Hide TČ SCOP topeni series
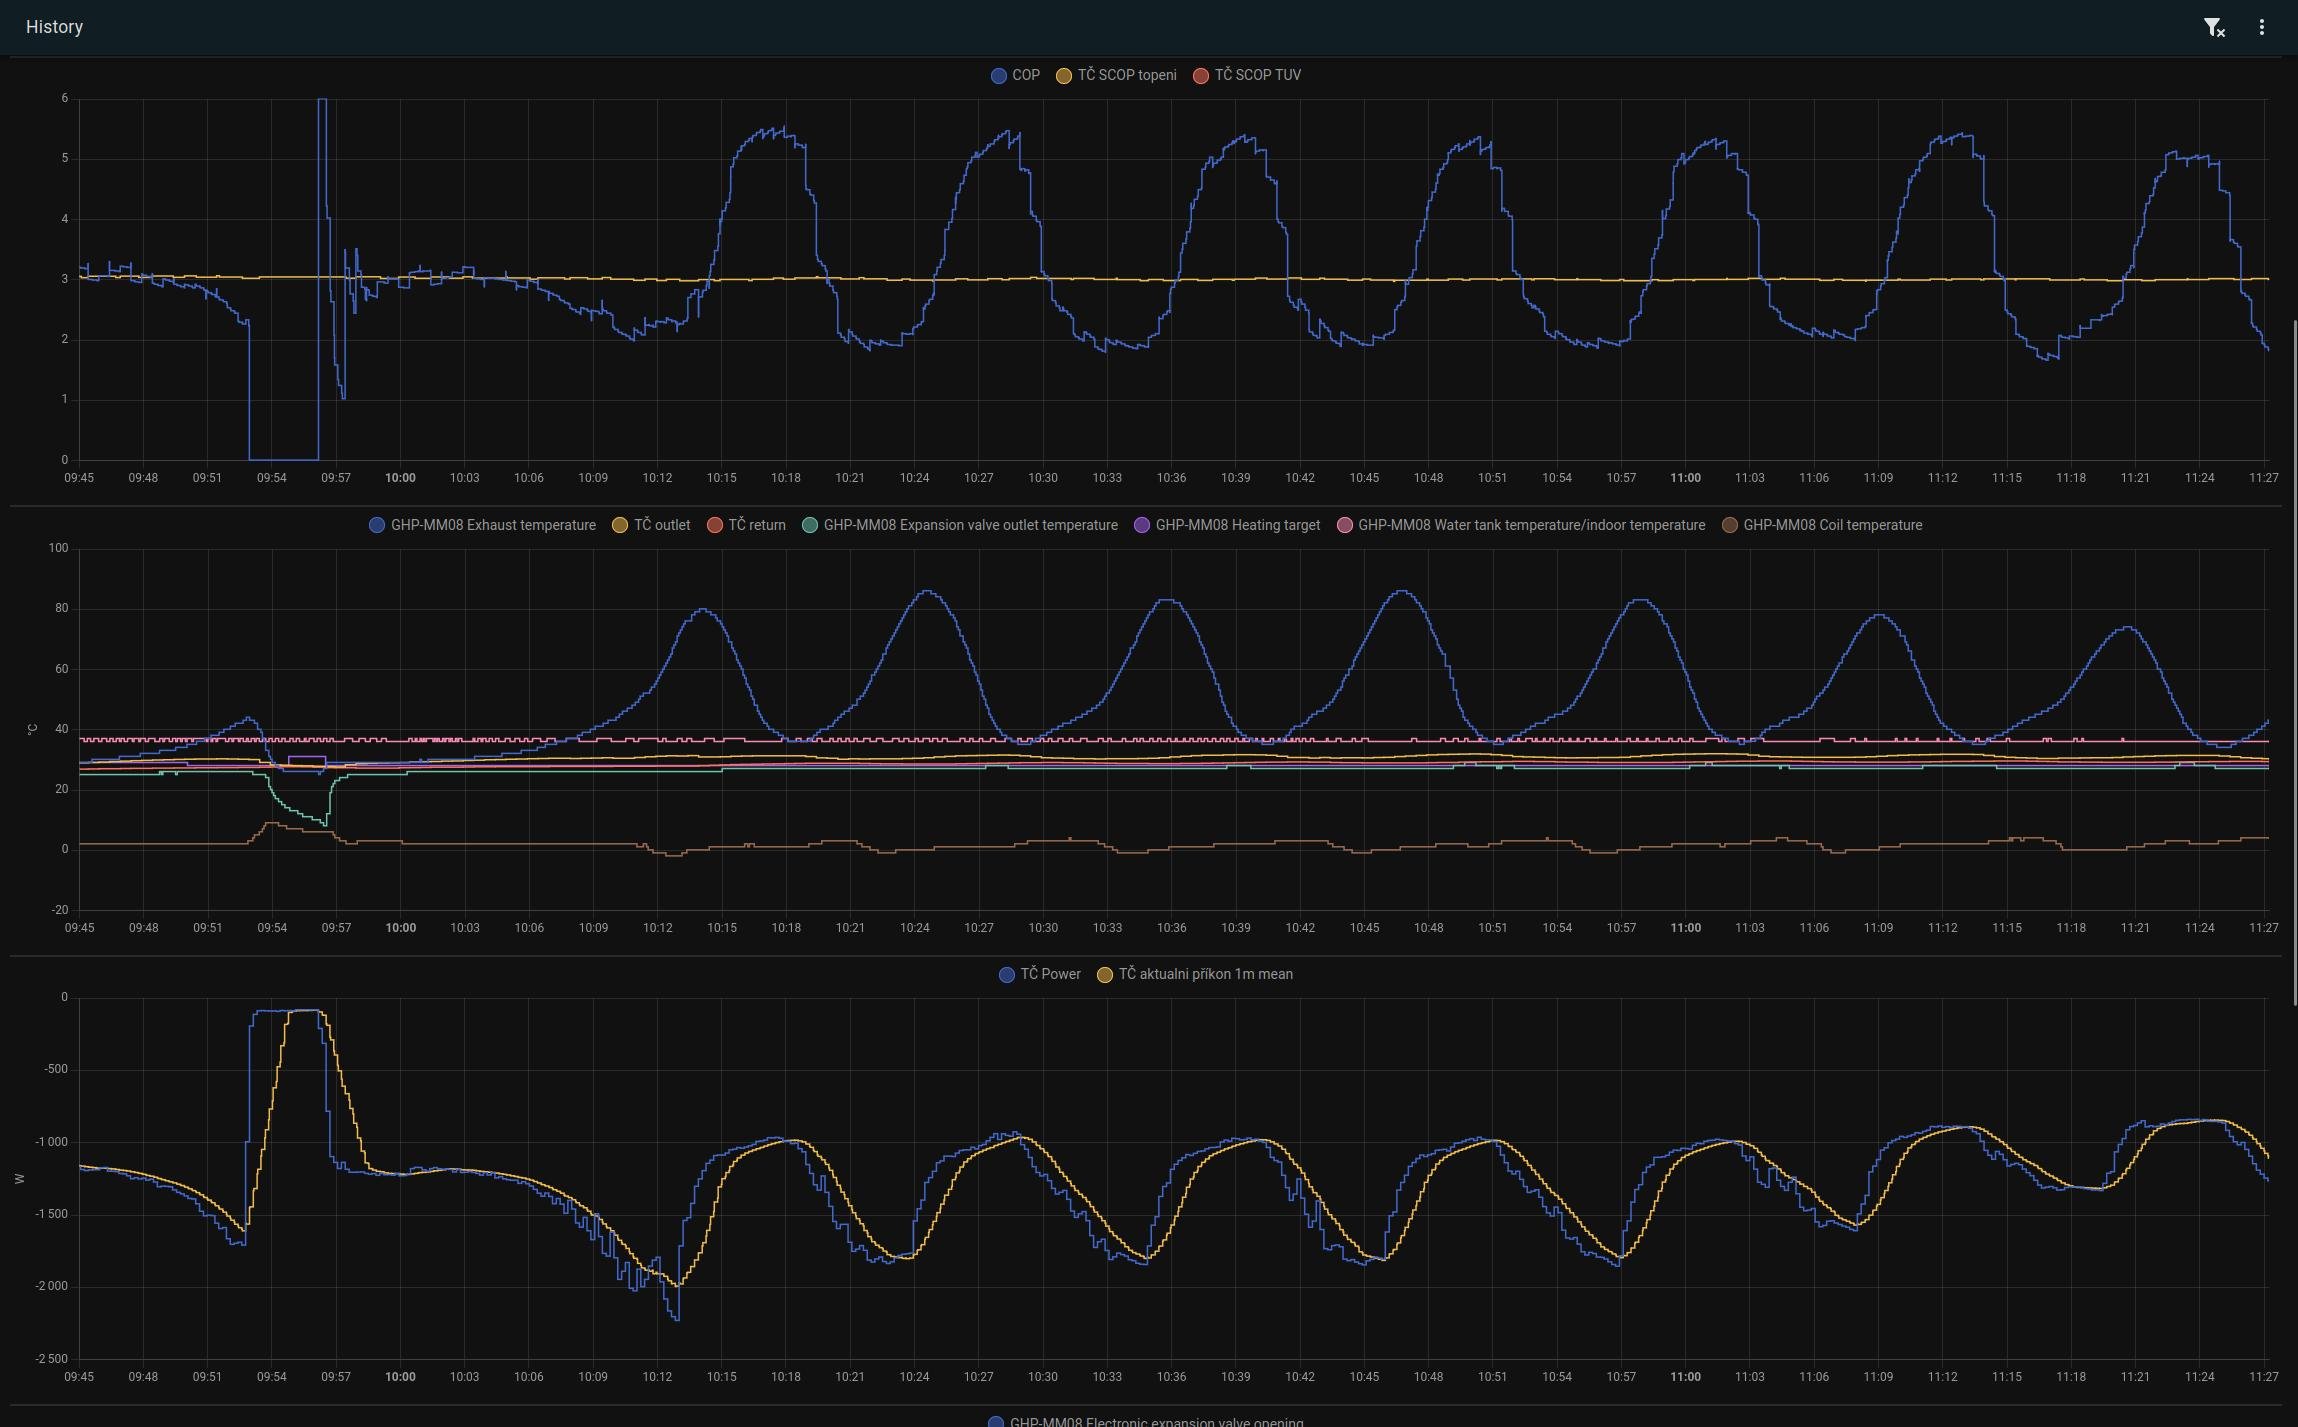 coord(1126,75)
